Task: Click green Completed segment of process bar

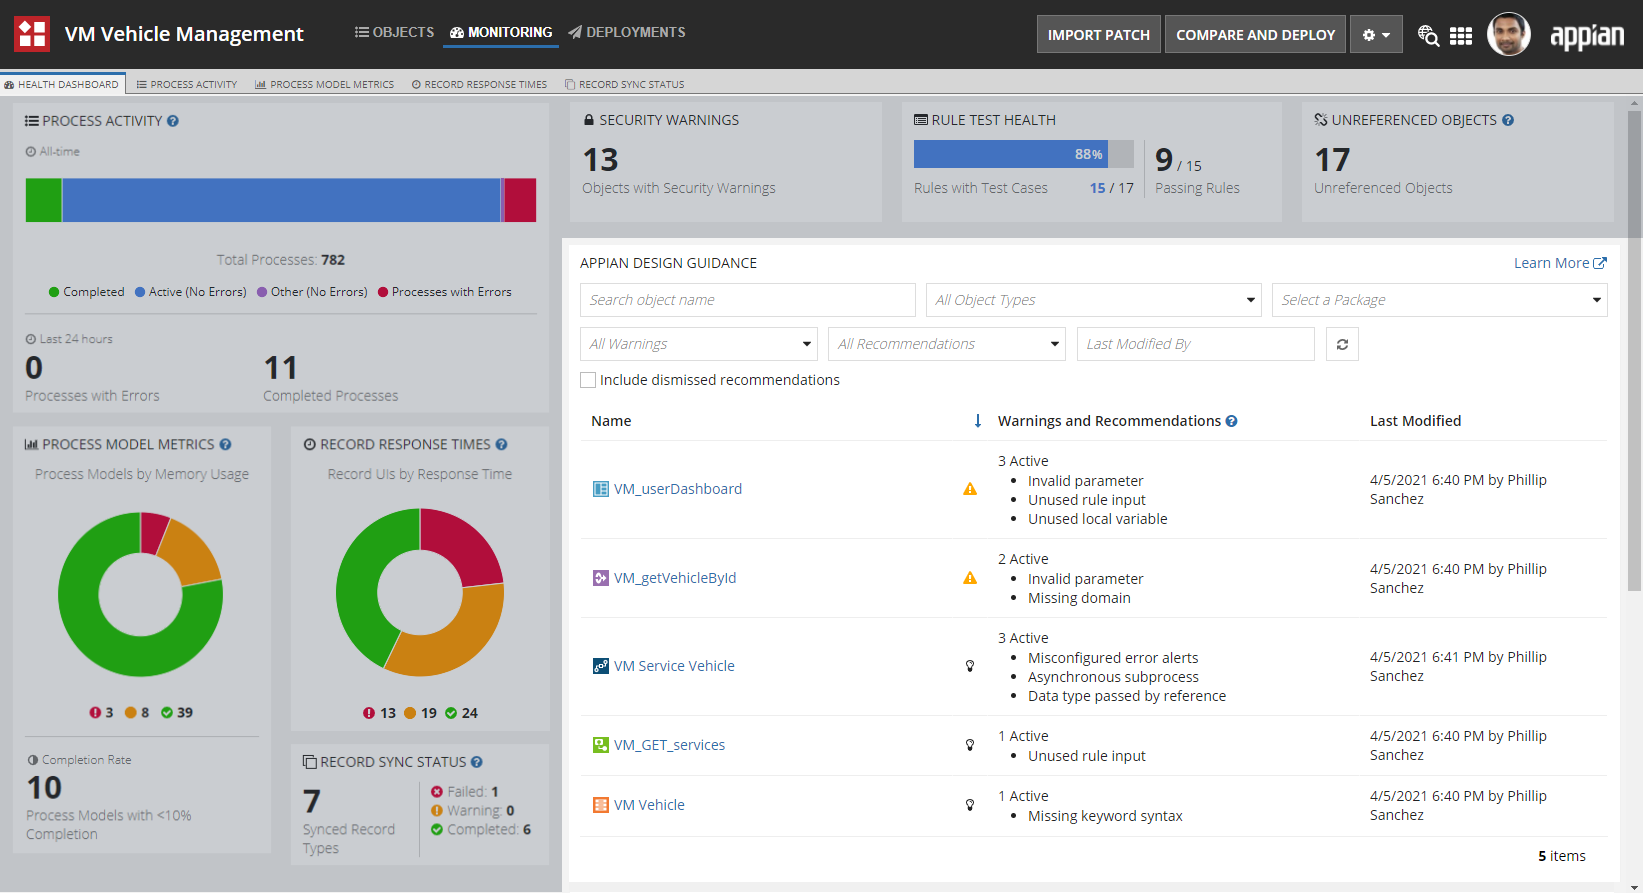Action: pos(43,200)
